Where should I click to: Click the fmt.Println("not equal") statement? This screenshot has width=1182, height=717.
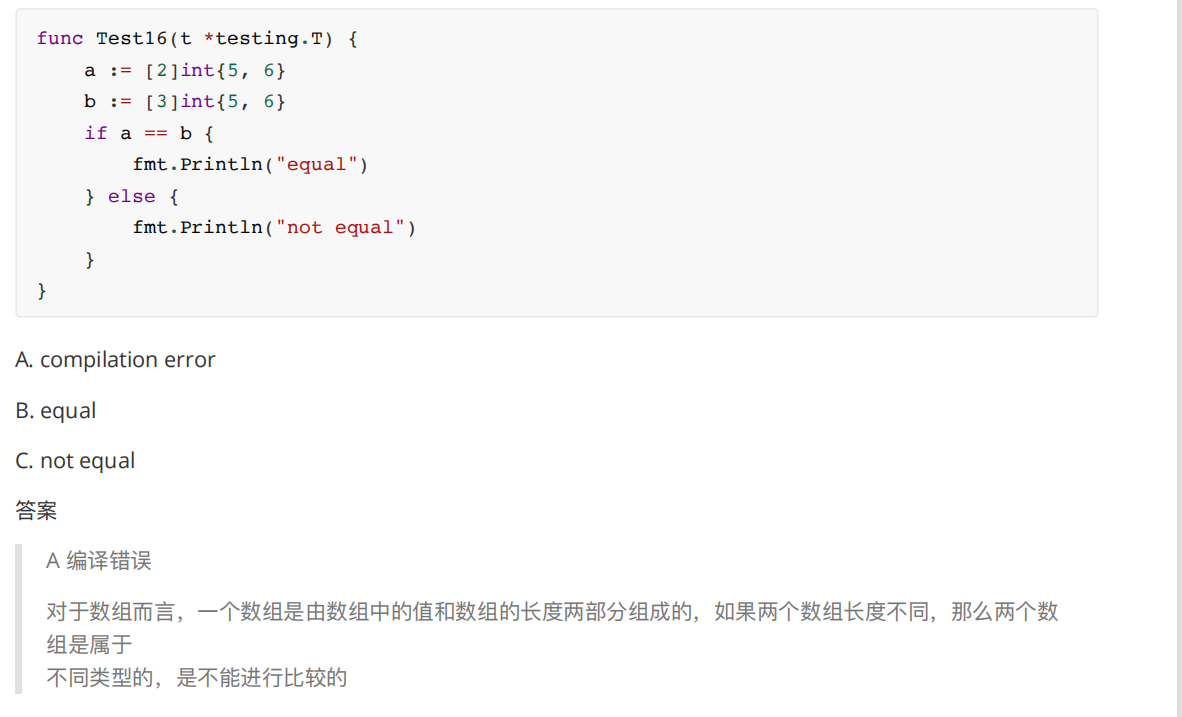273,227
